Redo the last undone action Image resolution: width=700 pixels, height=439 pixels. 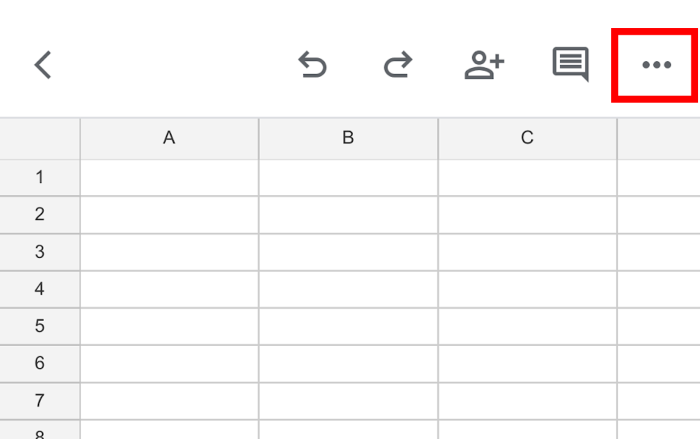[x=398, y=65]
